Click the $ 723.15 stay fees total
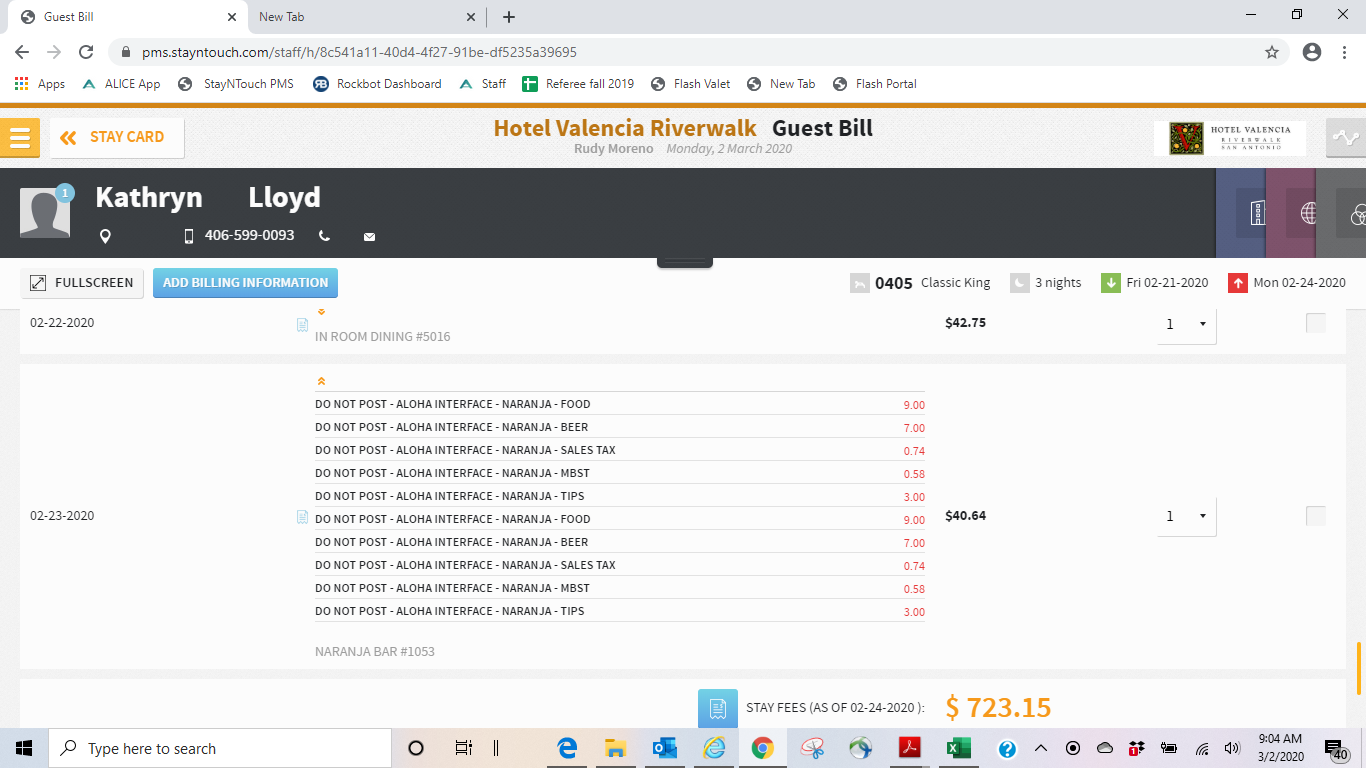This screenshot has height=768, width=1366. (x=998, y=708)
